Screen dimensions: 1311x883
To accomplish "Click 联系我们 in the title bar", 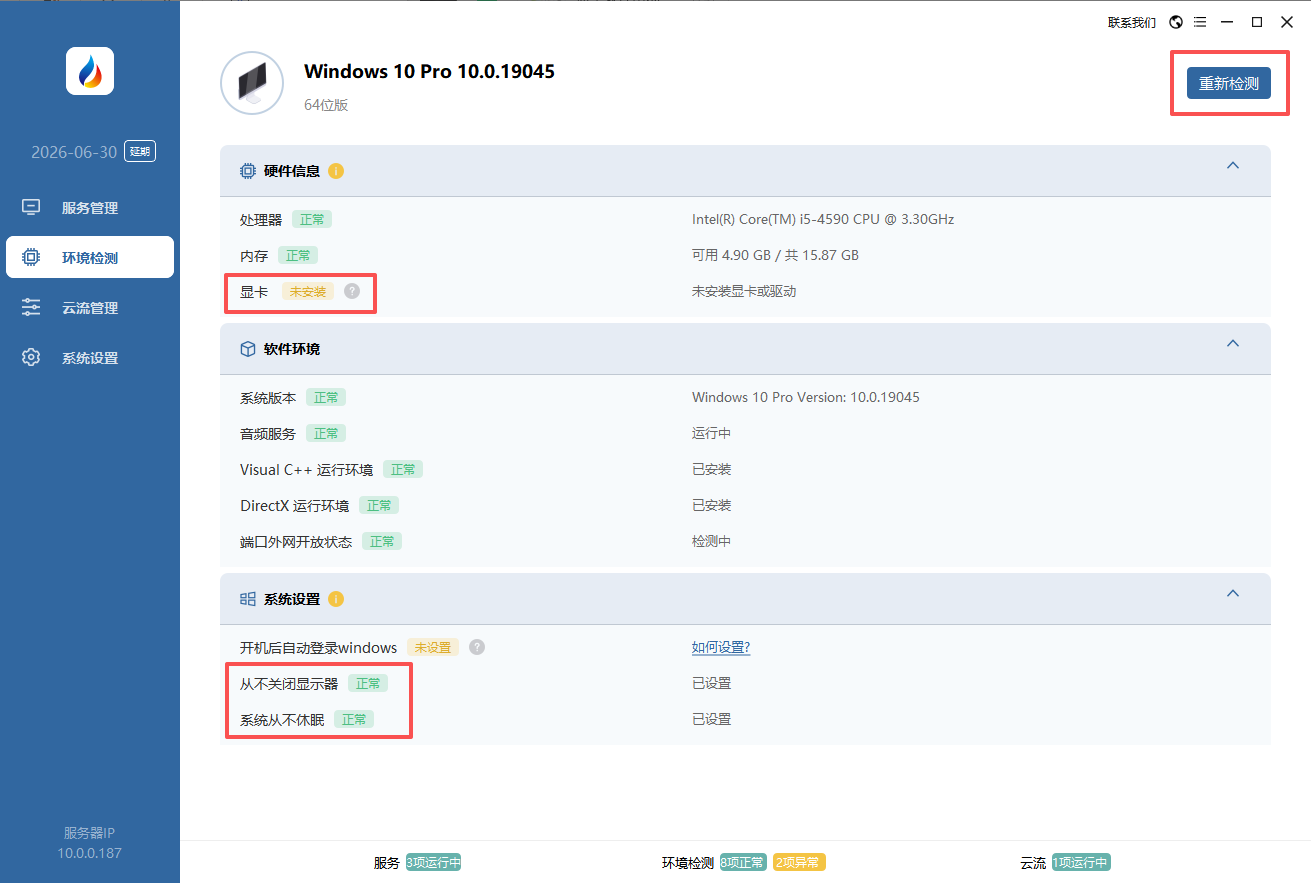I will (x=1132, y=22).
